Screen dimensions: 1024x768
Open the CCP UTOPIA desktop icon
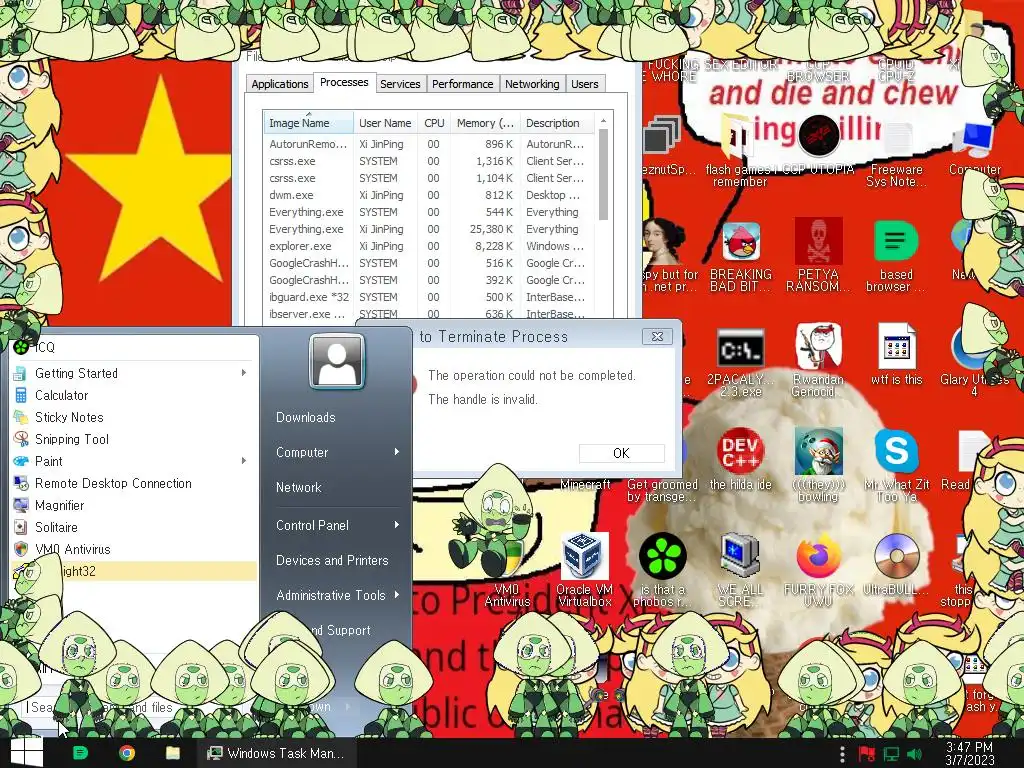(818, 136)
